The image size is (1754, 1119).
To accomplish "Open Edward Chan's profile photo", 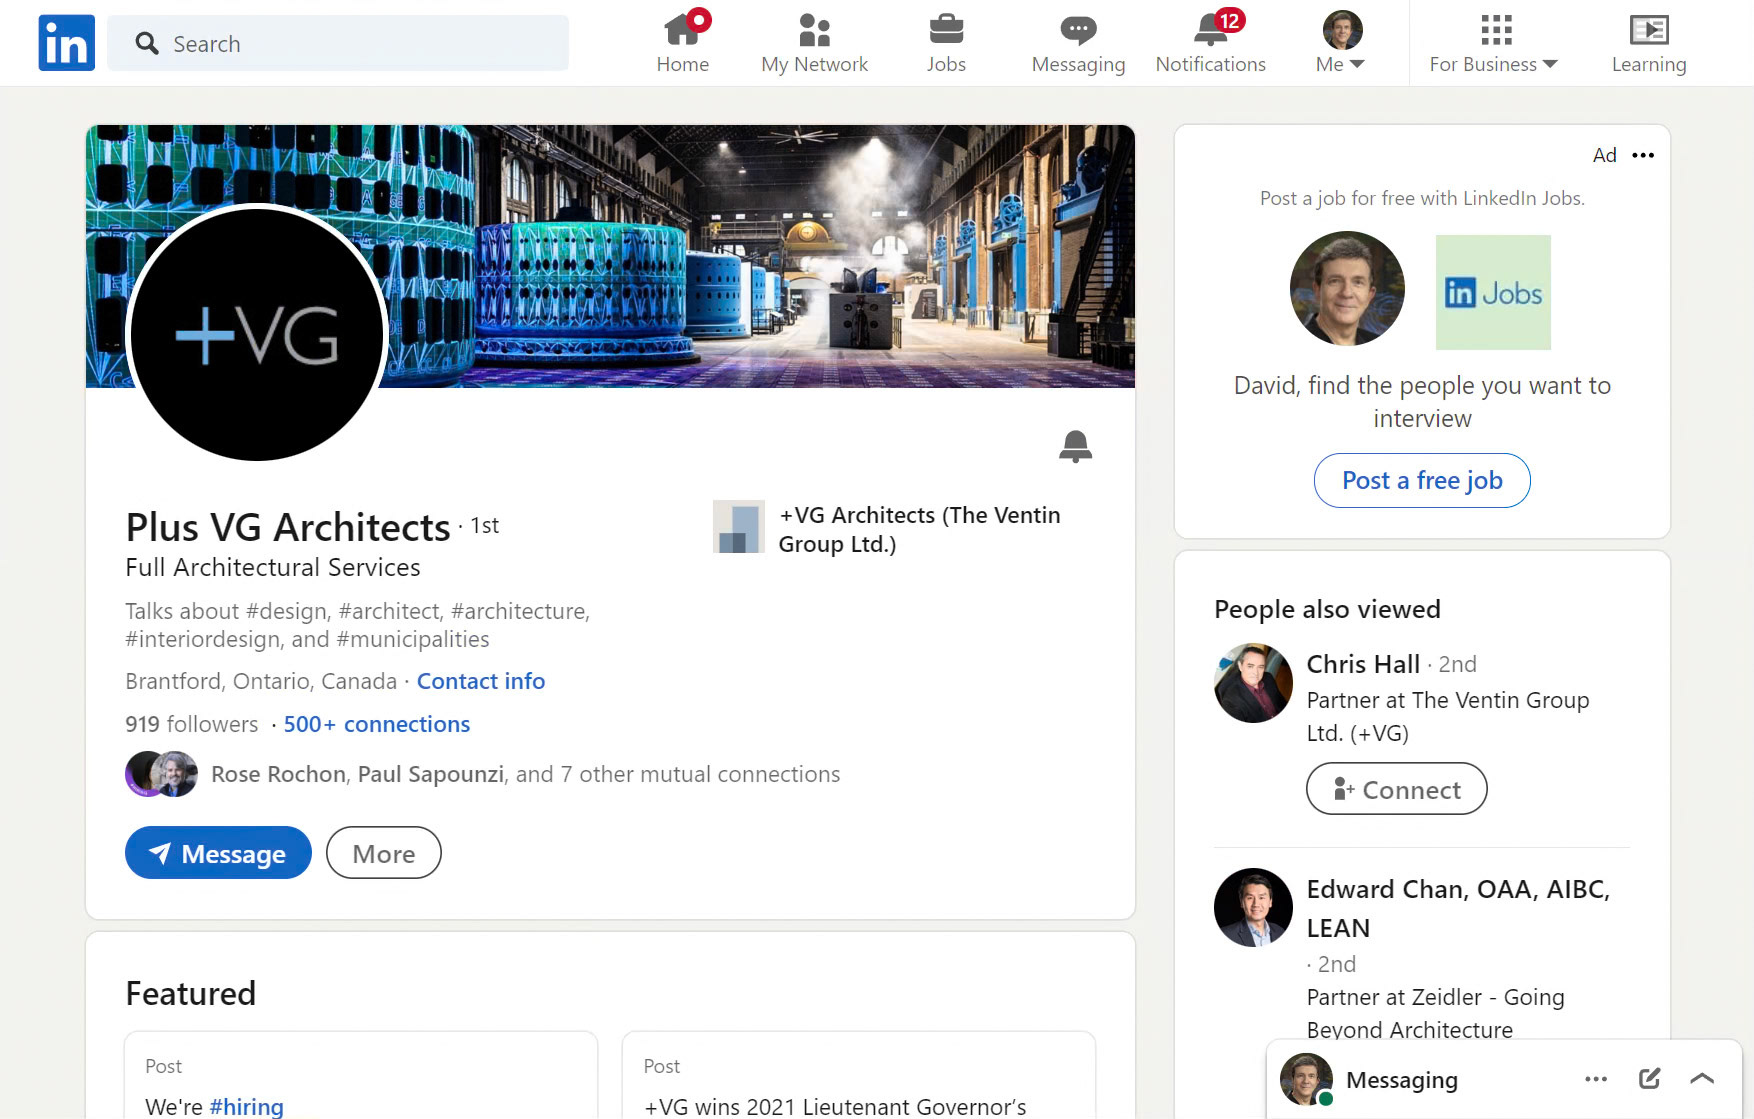I will [1253, 907].
